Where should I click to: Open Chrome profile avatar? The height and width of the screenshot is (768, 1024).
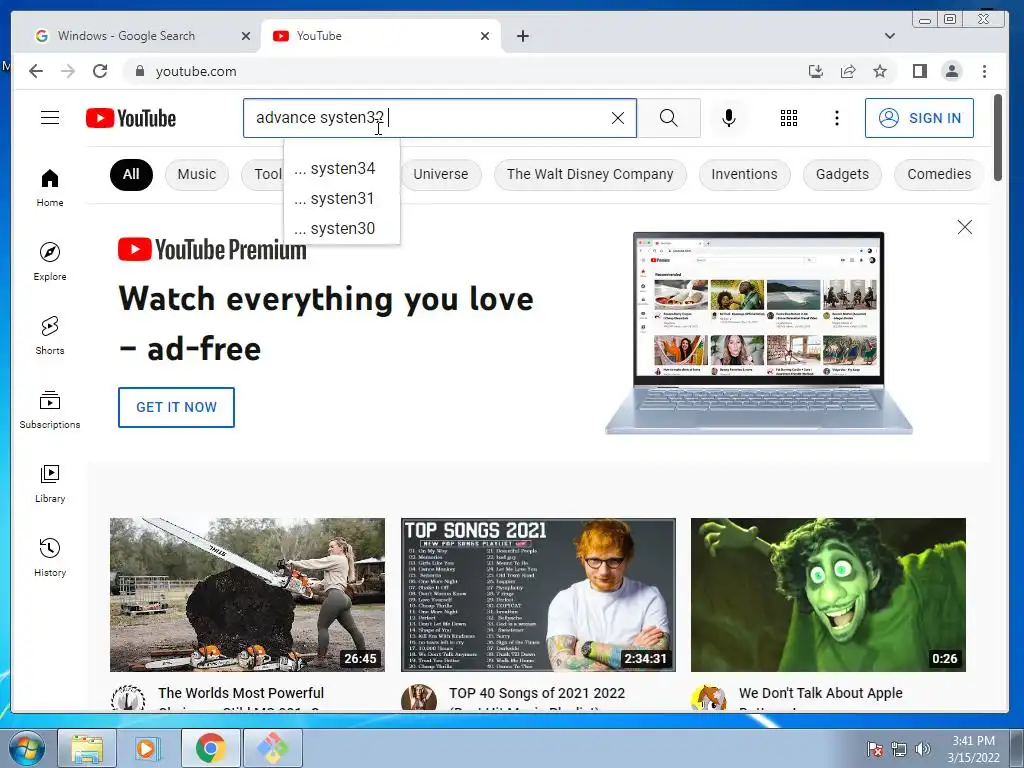point(952,71)
